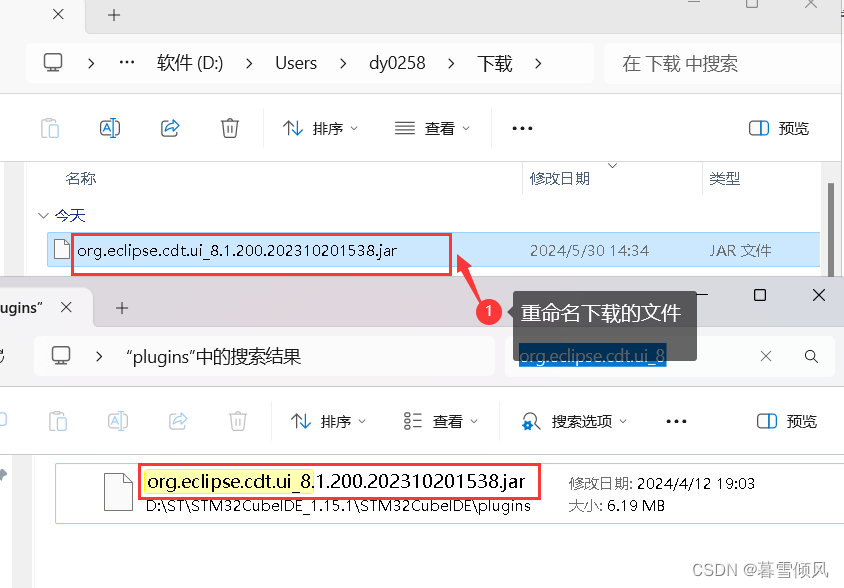The width and height of the screenshot is (844, 588).
Task: Expand chevron after 下载 in breadcrumb
Action: pos(538,64)
